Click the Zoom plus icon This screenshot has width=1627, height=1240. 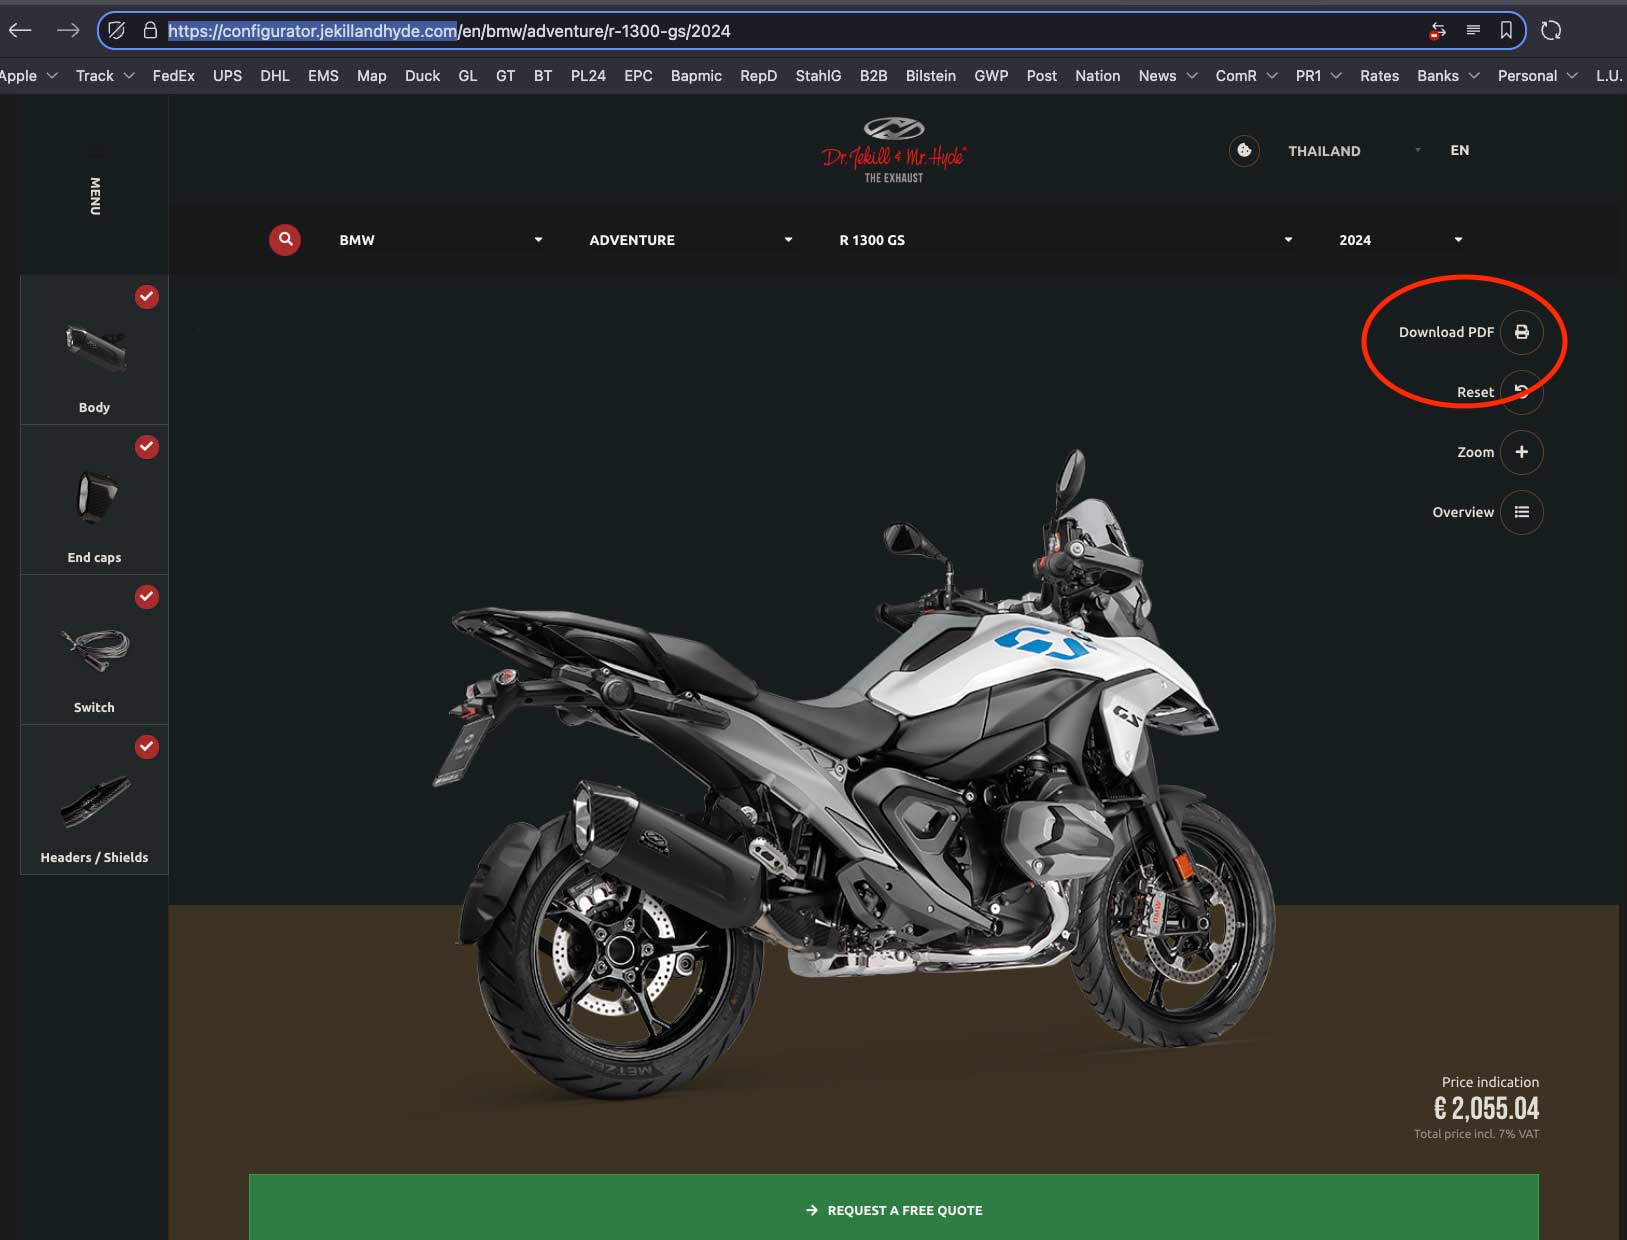tap(1521, 452)
